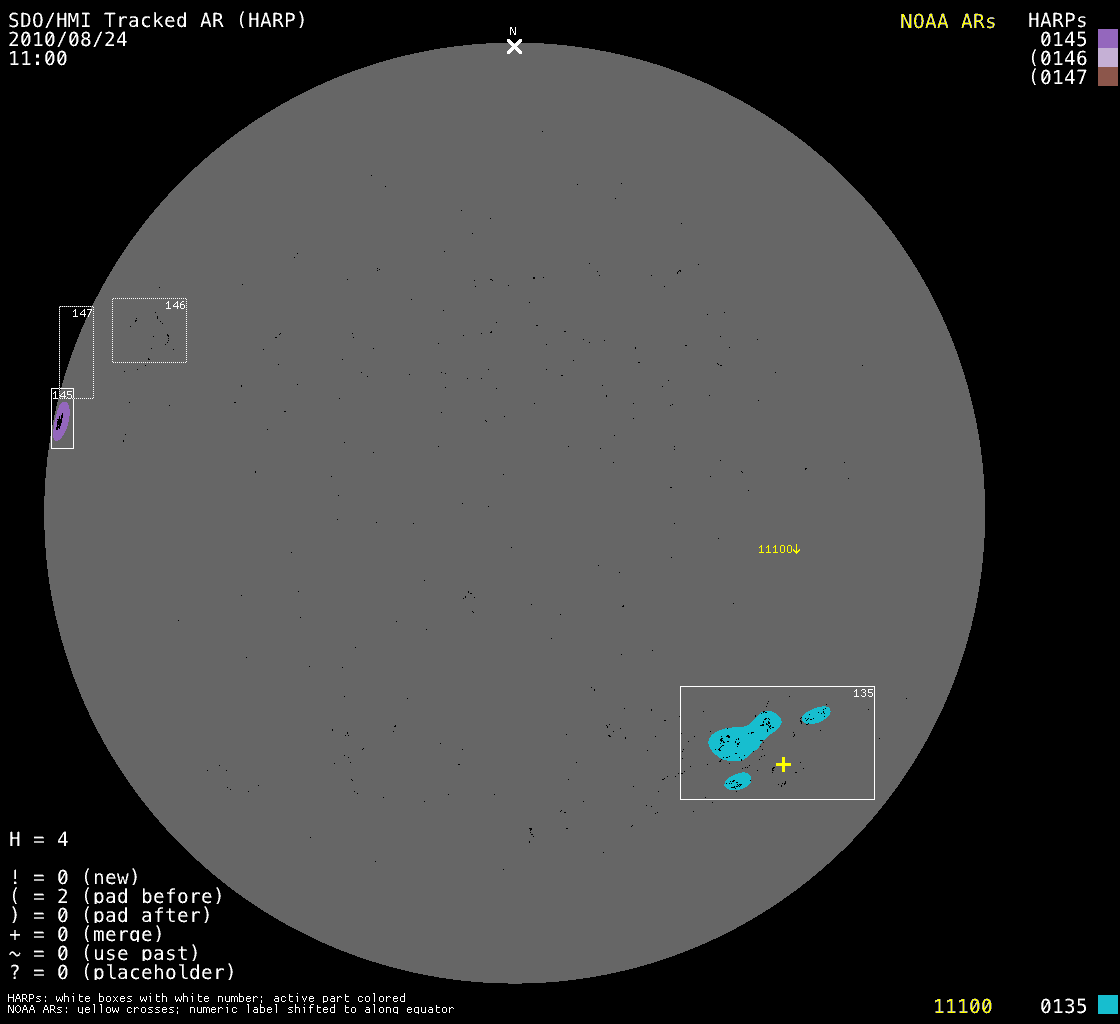This screenshot has width=1120, height=1024.
Task: Click the 2010/08/24 date text
Action: [x=68, y=39]
